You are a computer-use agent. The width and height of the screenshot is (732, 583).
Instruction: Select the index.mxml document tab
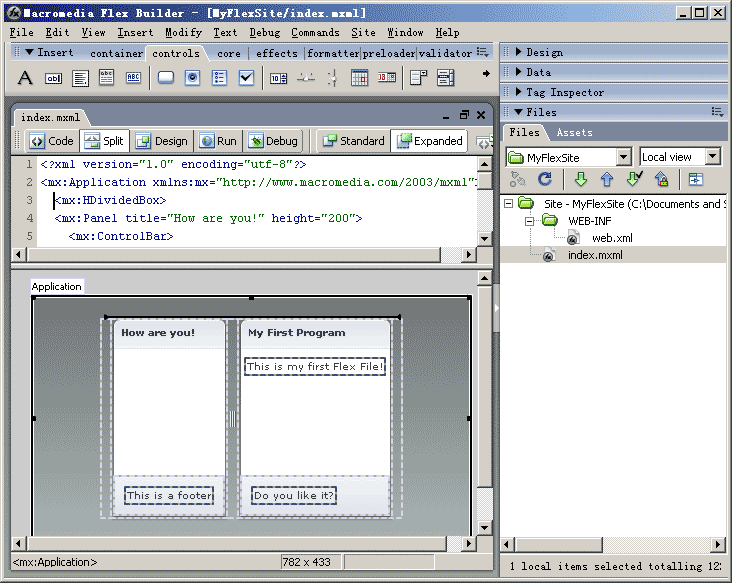50,117
